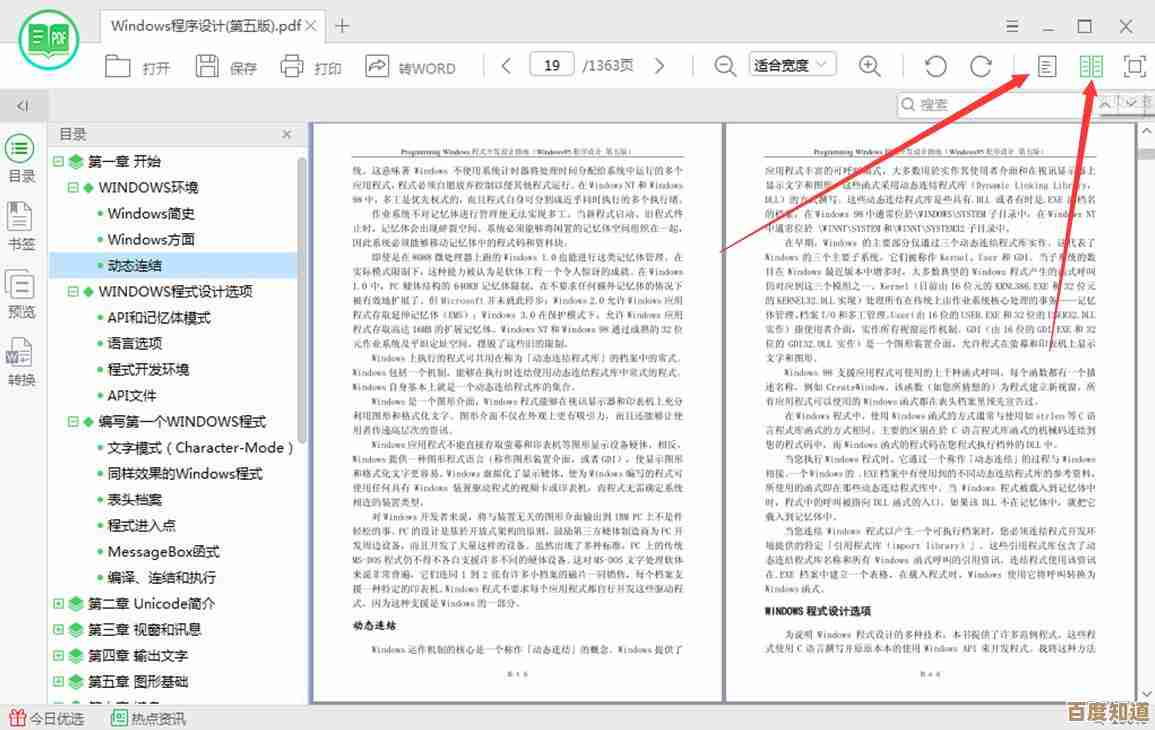
Task: Open the 书签 bookmarks sidebar tab
Action: tap(21, 225)
